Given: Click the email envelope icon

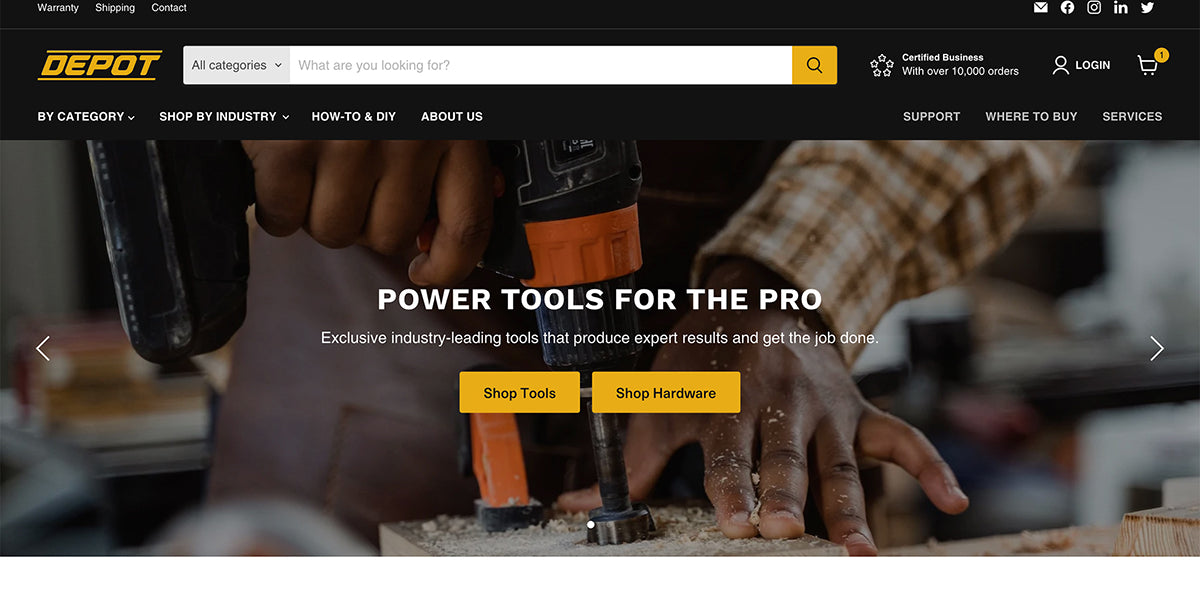Looking at the screenshot, I should tap(1041, 7).
